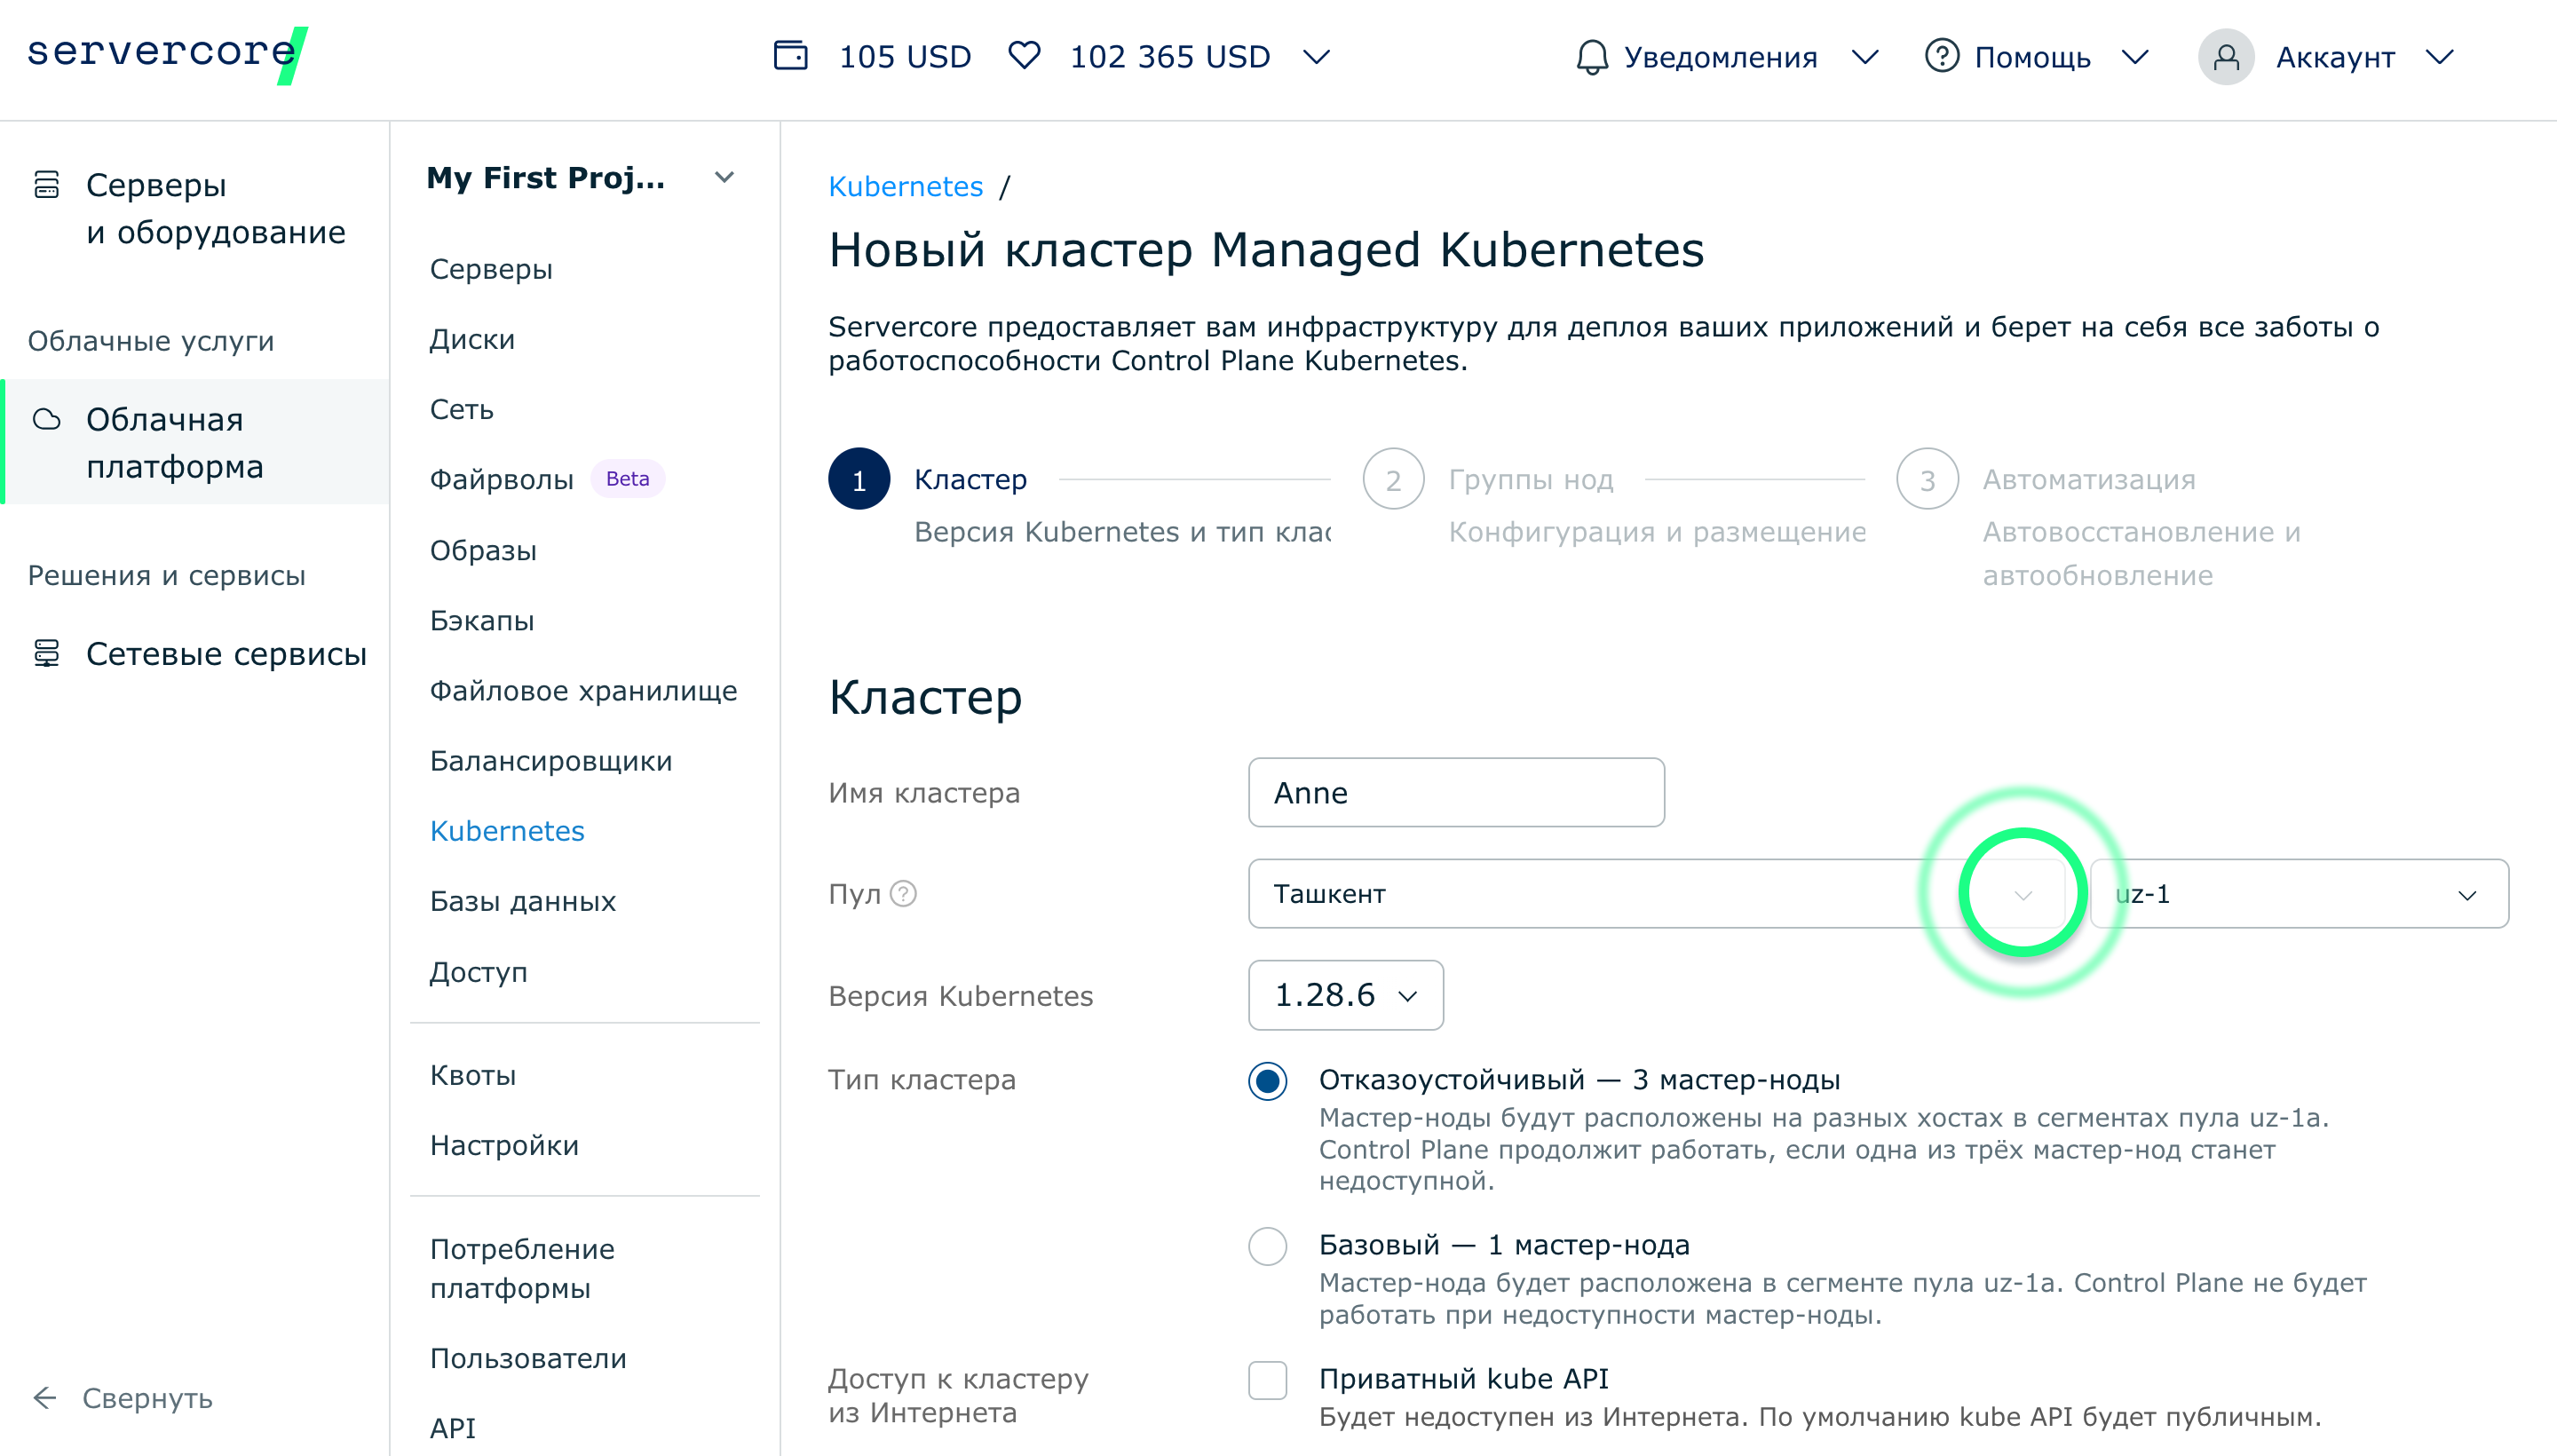Open Базы данных in project menu
This screenshot has height=1456, width=2557.
(522, 901)
